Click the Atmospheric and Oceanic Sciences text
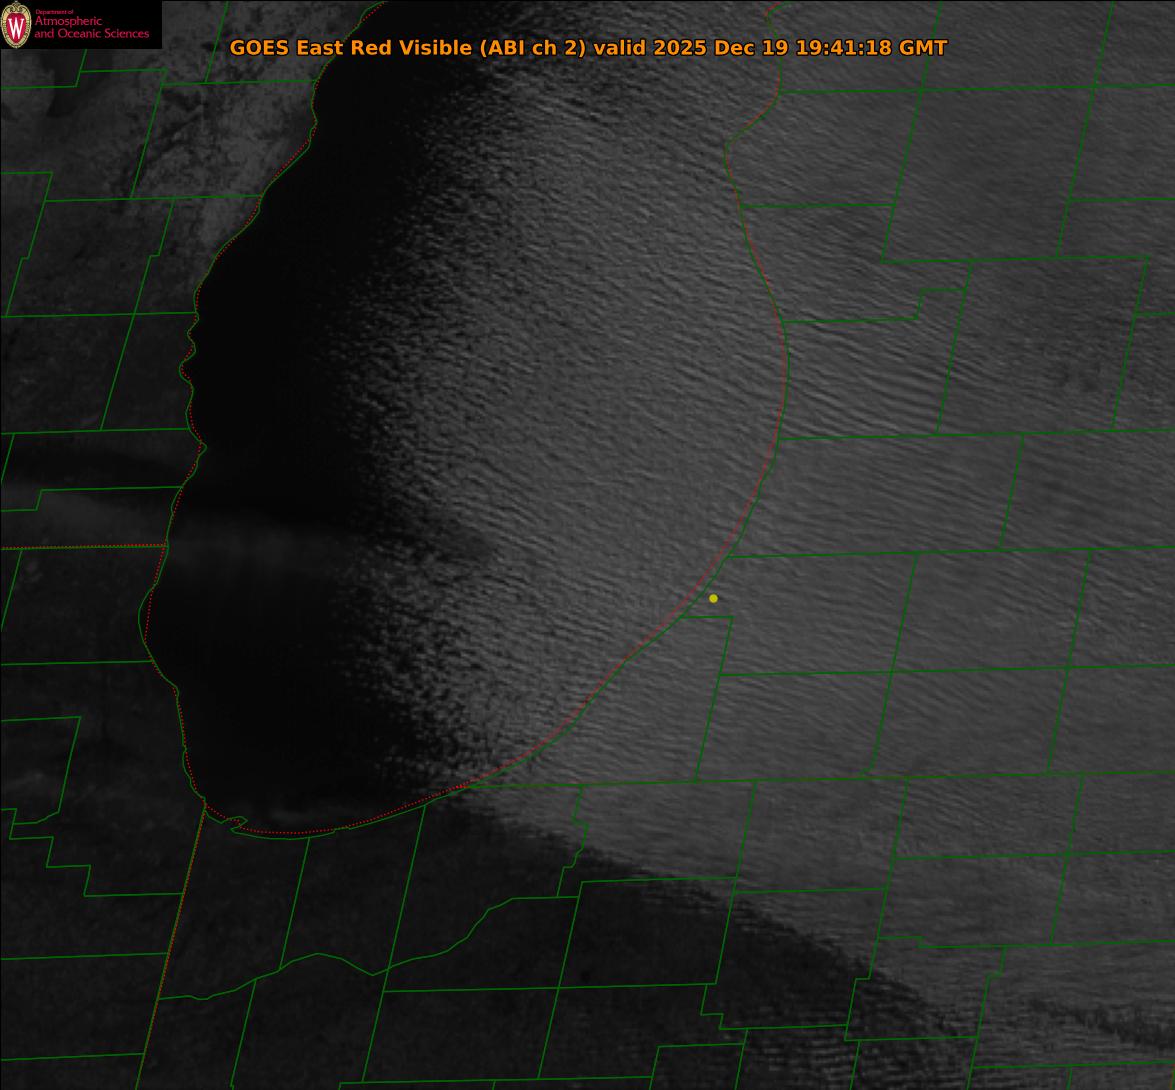1175x1090 pixels. point(91,28)
